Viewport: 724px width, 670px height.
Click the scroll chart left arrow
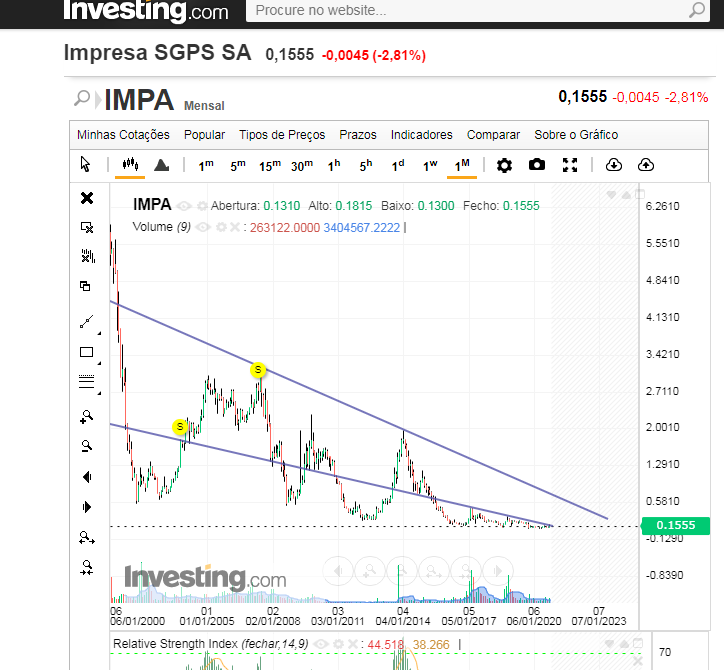[87, 477]
